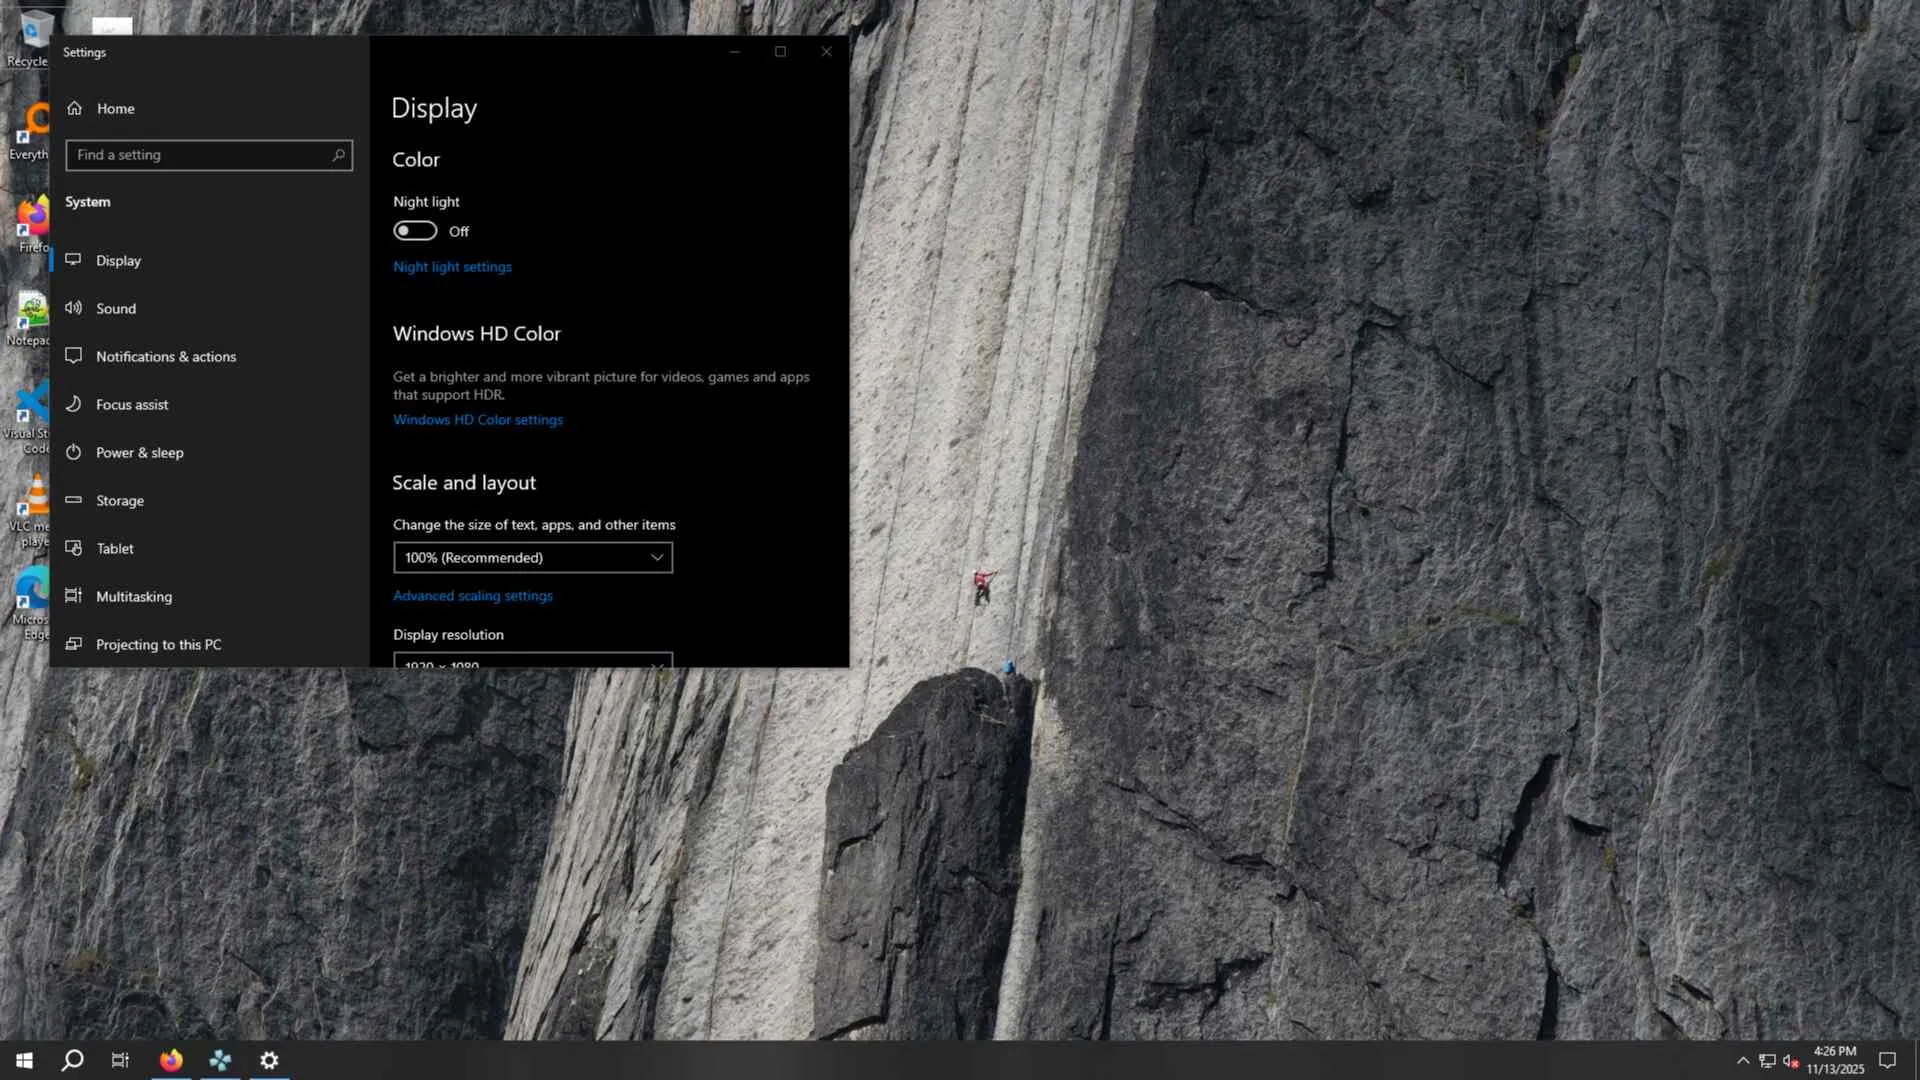The height and width of the screenshot is (1080, 1920).
Task: Open Firefox from the taskbar
Action: click(x=171, y=1060)
